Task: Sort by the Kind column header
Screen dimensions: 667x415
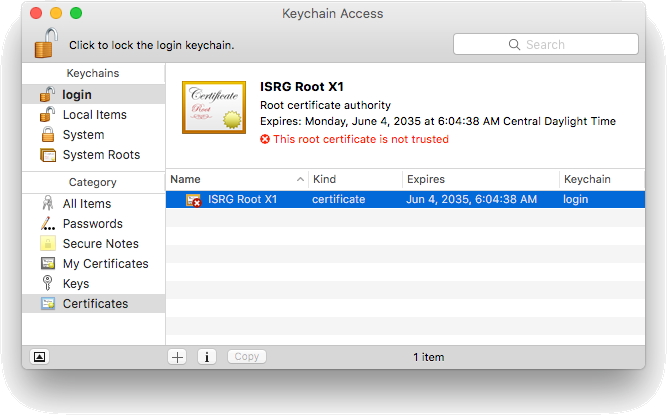Action: click(356, 179)
